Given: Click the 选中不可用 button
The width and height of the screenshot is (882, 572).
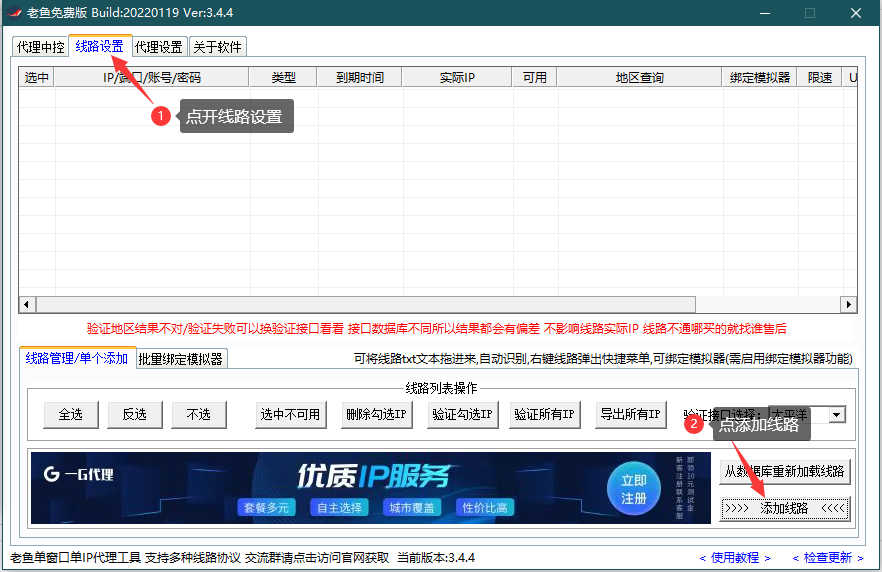Looking at the screenshot, I should [x=291, y=414].
